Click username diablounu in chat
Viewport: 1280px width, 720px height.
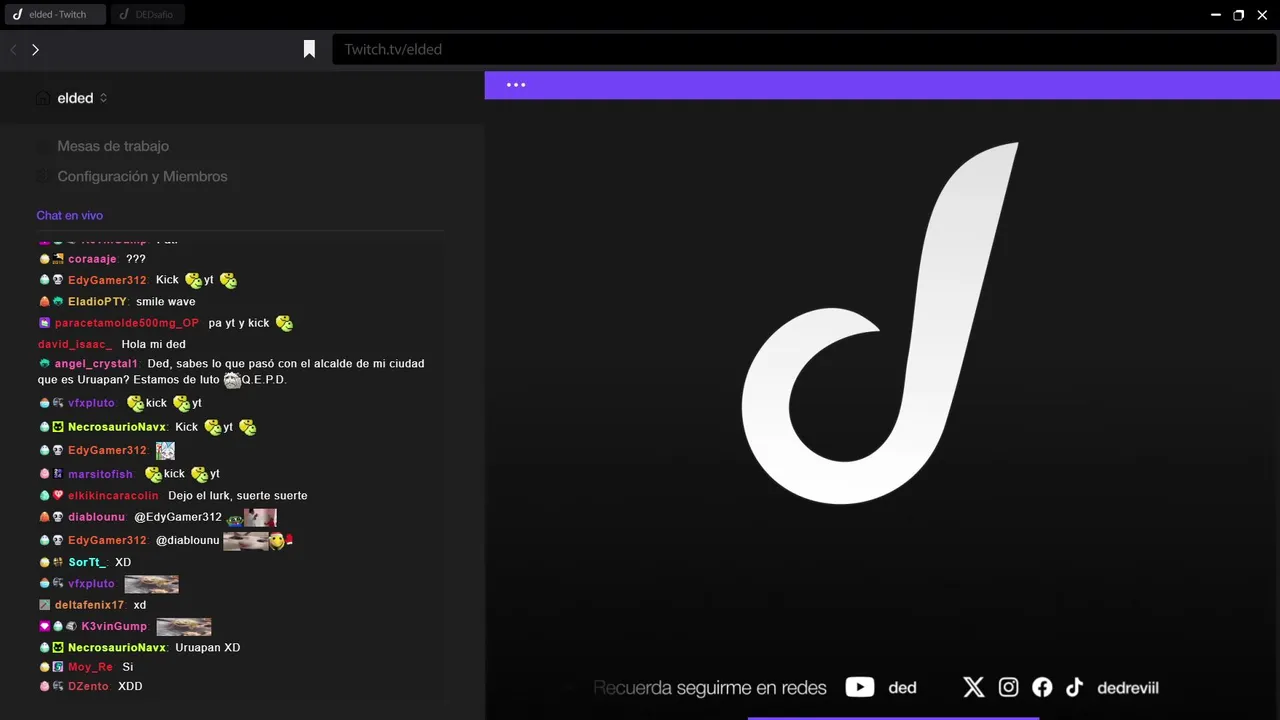tap(96, 517)
